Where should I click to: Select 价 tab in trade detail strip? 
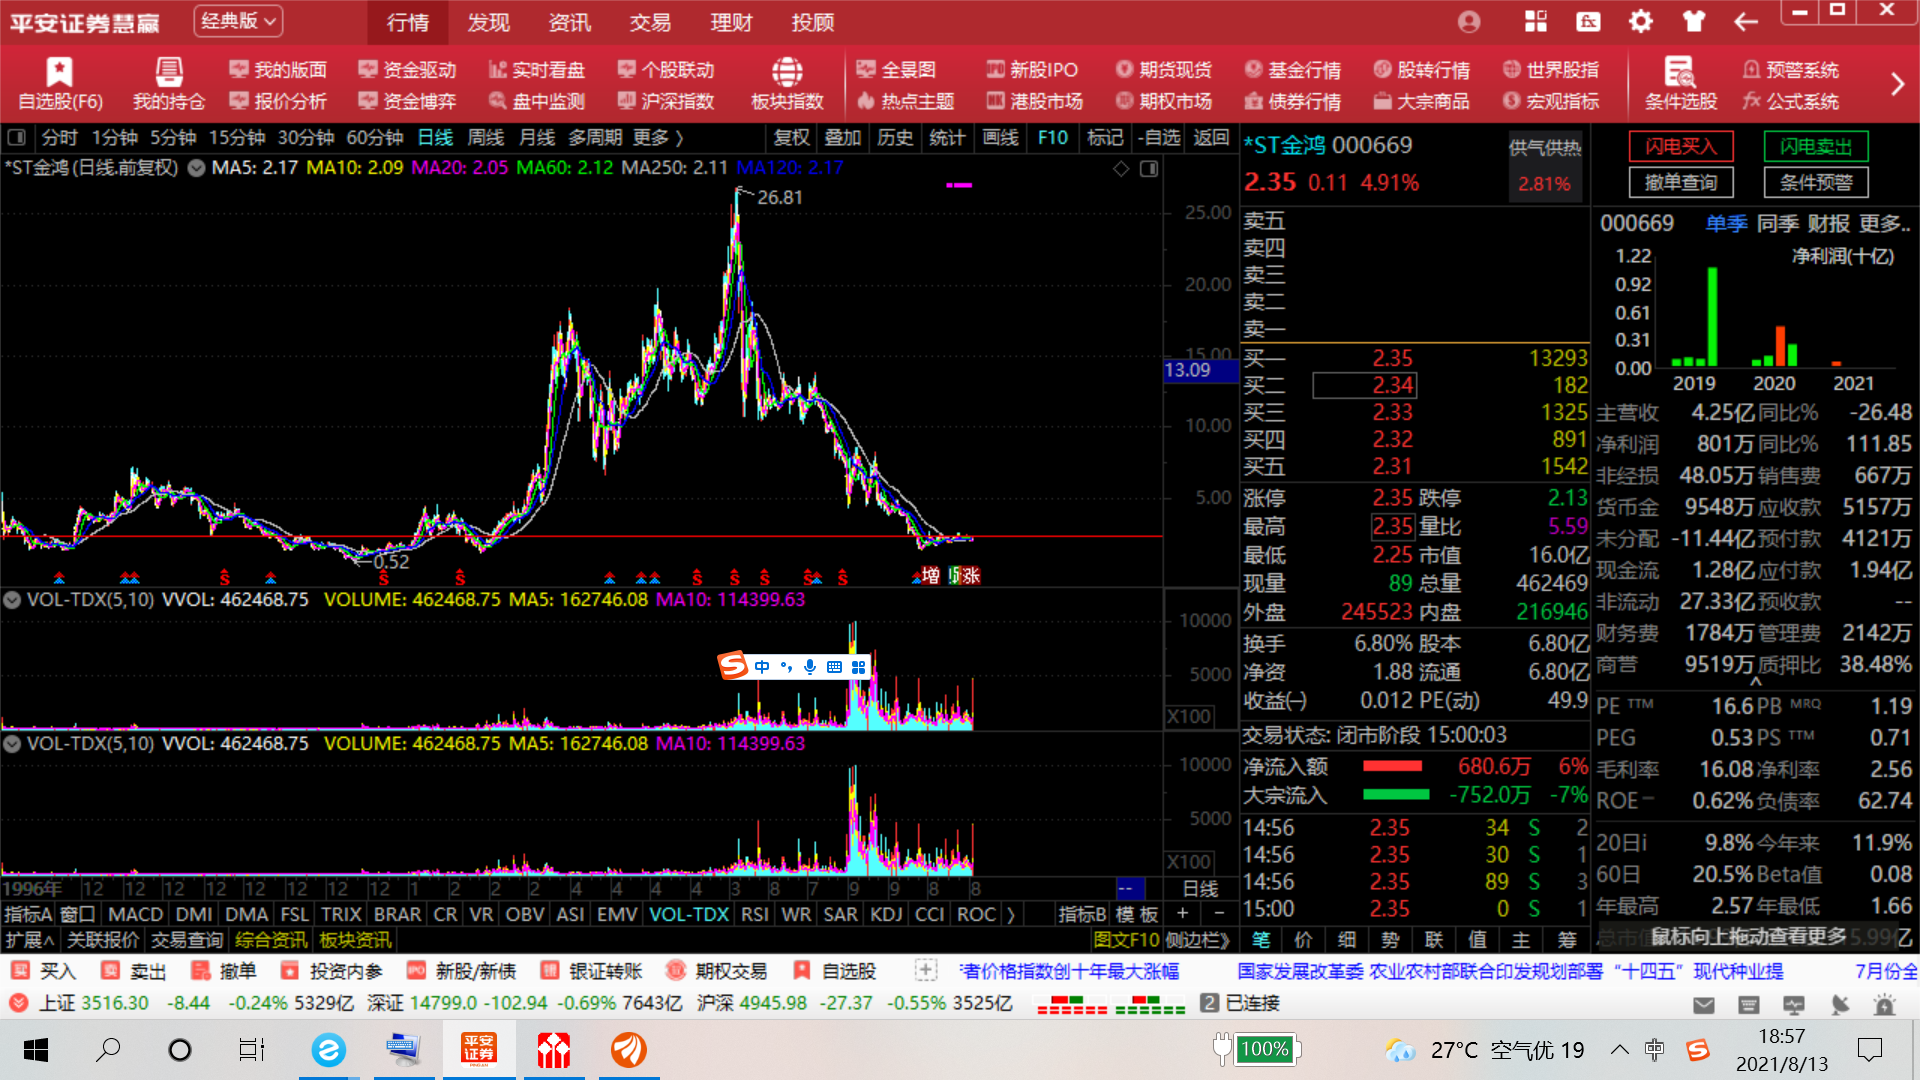click(x=1303, y=940)
